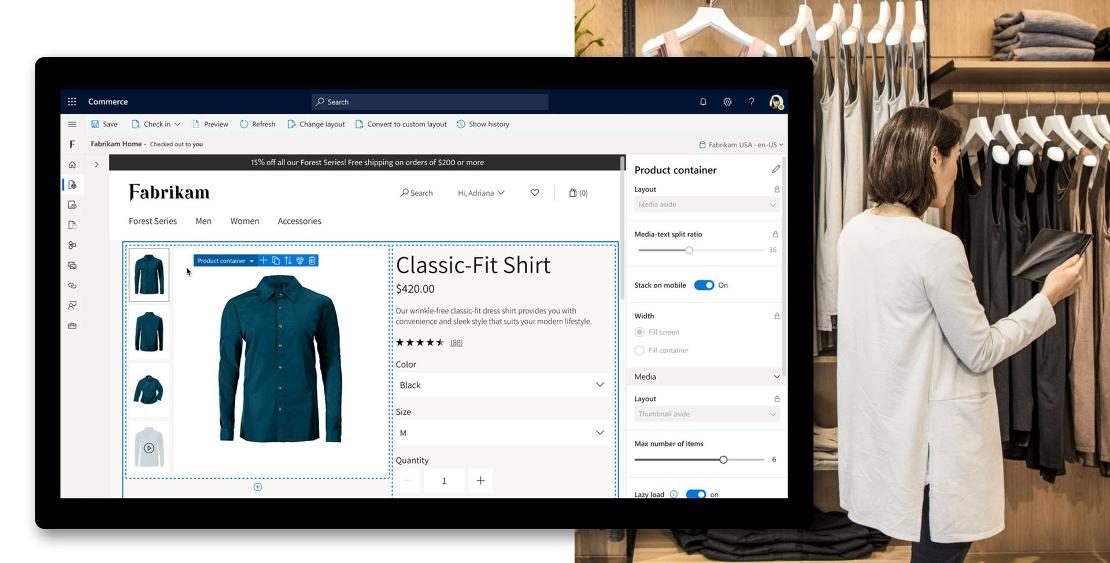Open the Check in dropdown

coord(156,124)
